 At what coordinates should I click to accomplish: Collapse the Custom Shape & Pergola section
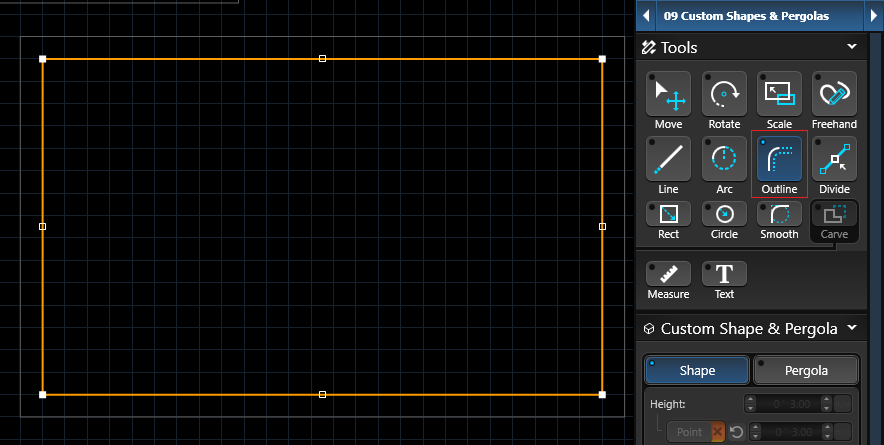851,328
